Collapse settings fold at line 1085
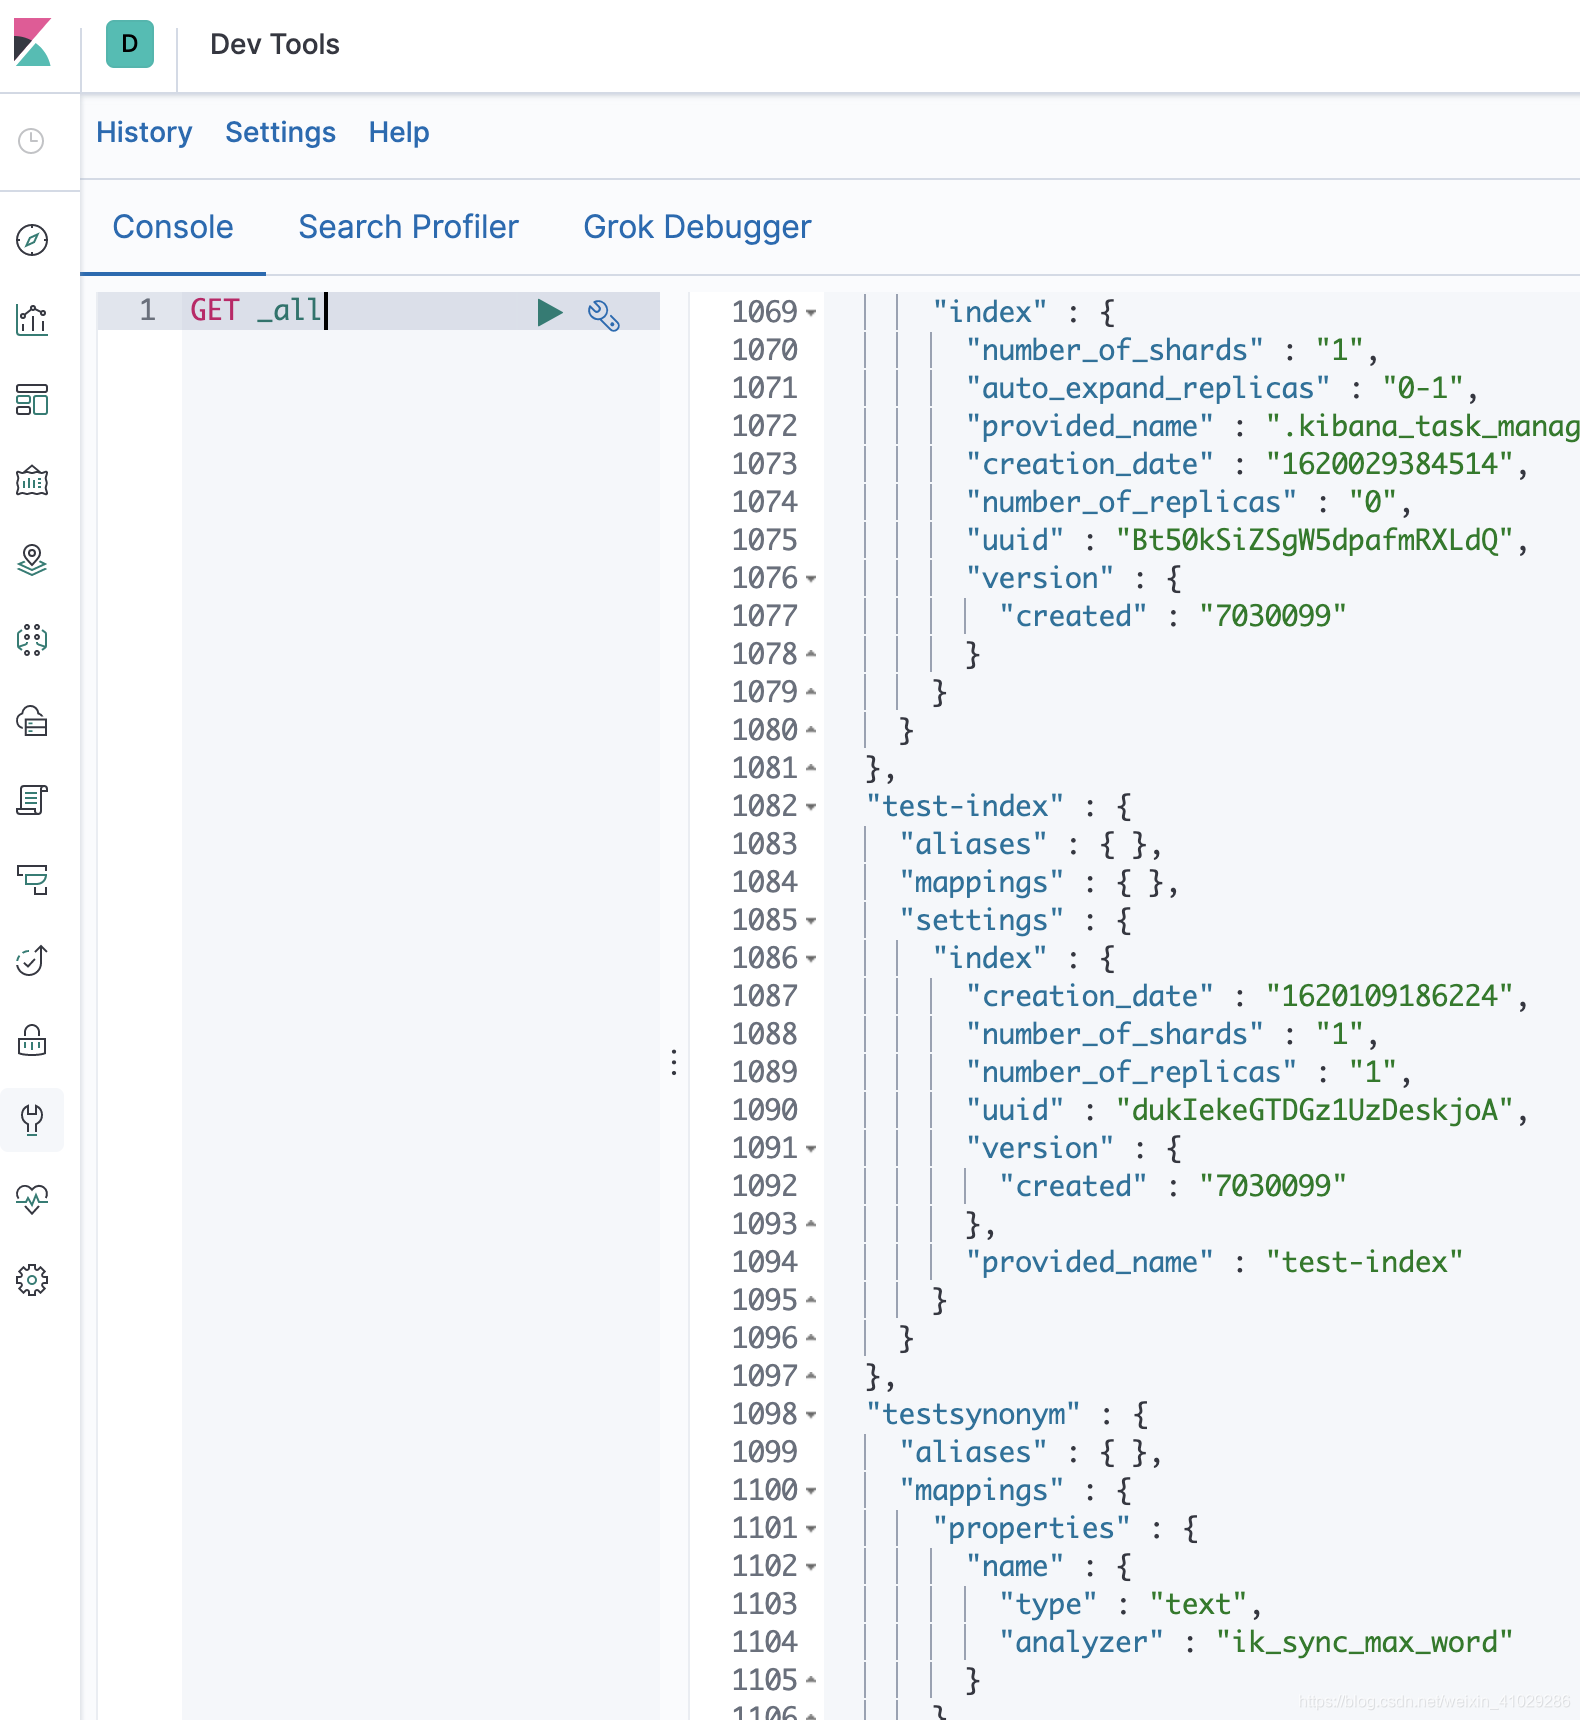The width and height of the screenshot is (1580, 1720). 811,921
